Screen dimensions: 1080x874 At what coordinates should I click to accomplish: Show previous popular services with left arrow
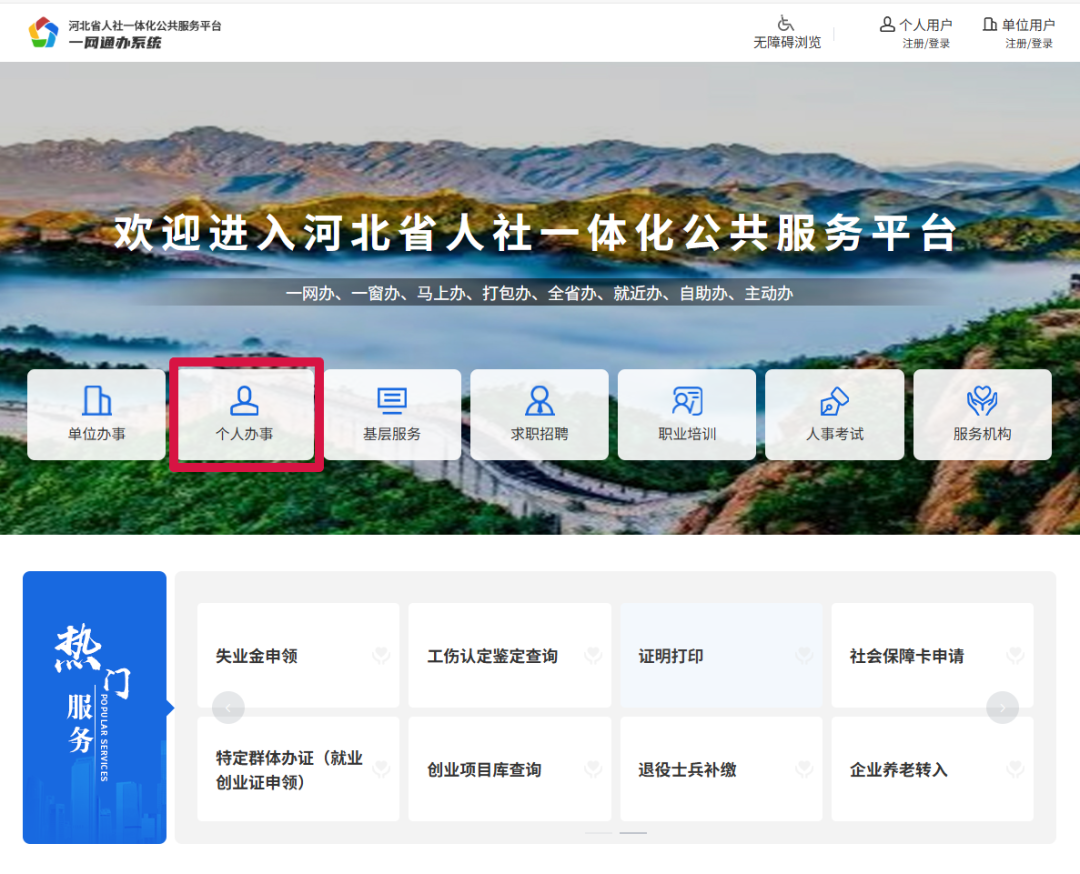228,708
